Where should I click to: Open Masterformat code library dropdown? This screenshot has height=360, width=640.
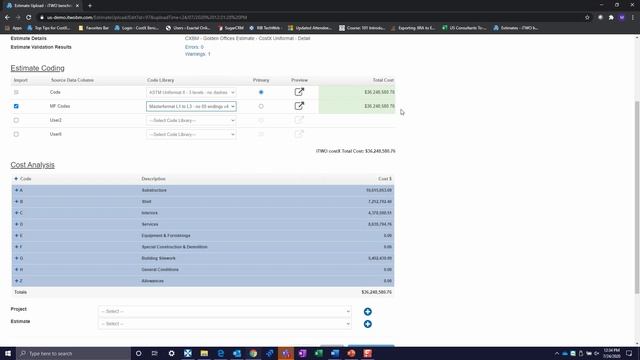pyautogui.click(x=191, y=107)
